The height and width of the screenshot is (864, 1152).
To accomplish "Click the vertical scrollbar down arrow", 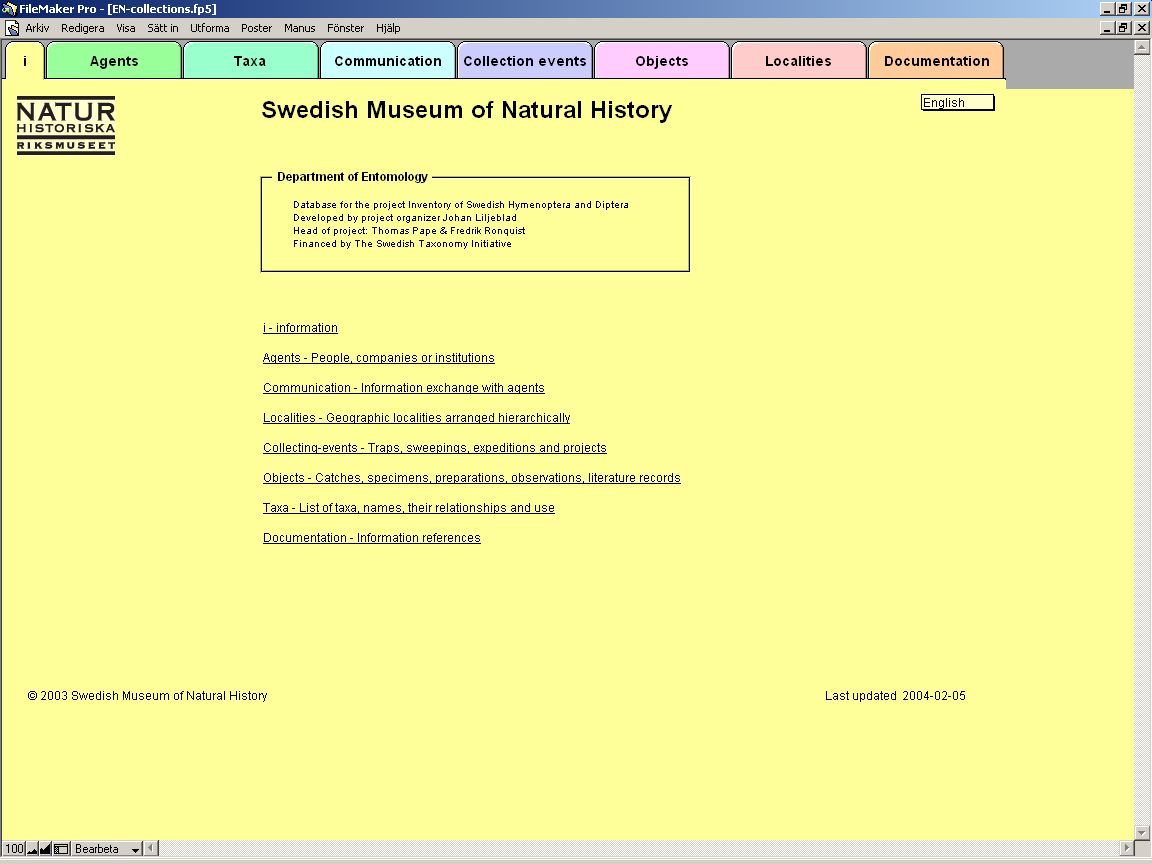I will pyautogui.click(x=1142, y=832).
